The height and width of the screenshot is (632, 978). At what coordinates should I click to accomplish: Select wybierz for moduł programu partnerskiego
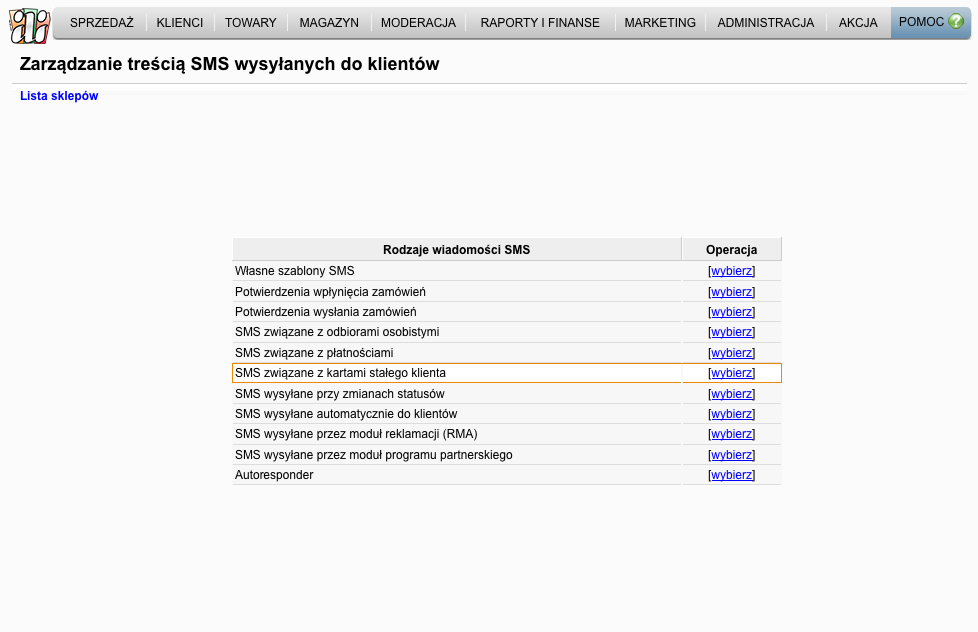732,455
